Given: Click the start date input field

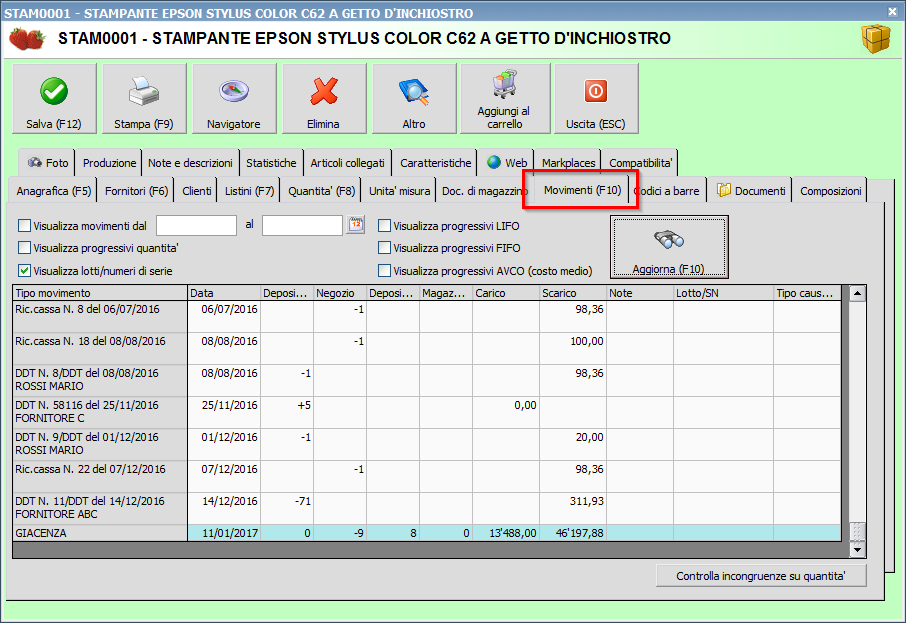Looking at the screenshot, I should click(x=196, y=225).
